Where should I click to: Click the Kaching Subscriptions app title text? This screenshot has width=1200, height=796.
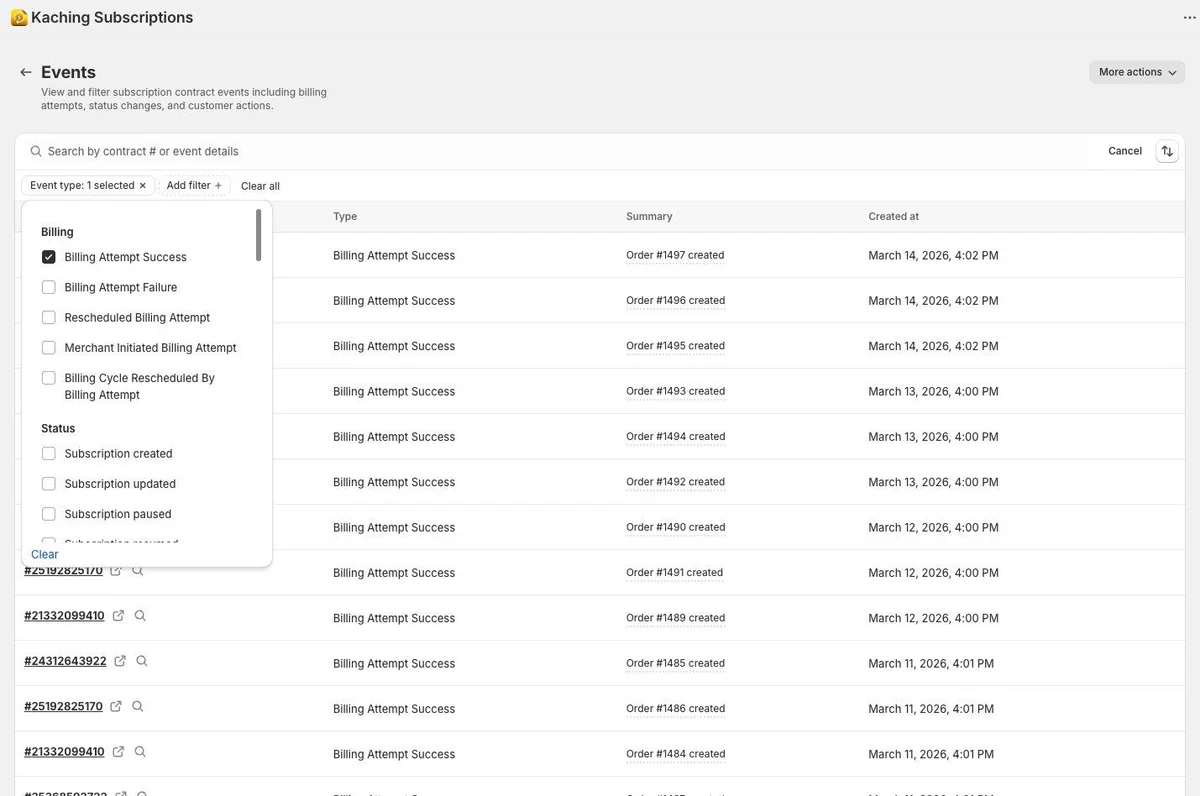[x=112, y=17]
